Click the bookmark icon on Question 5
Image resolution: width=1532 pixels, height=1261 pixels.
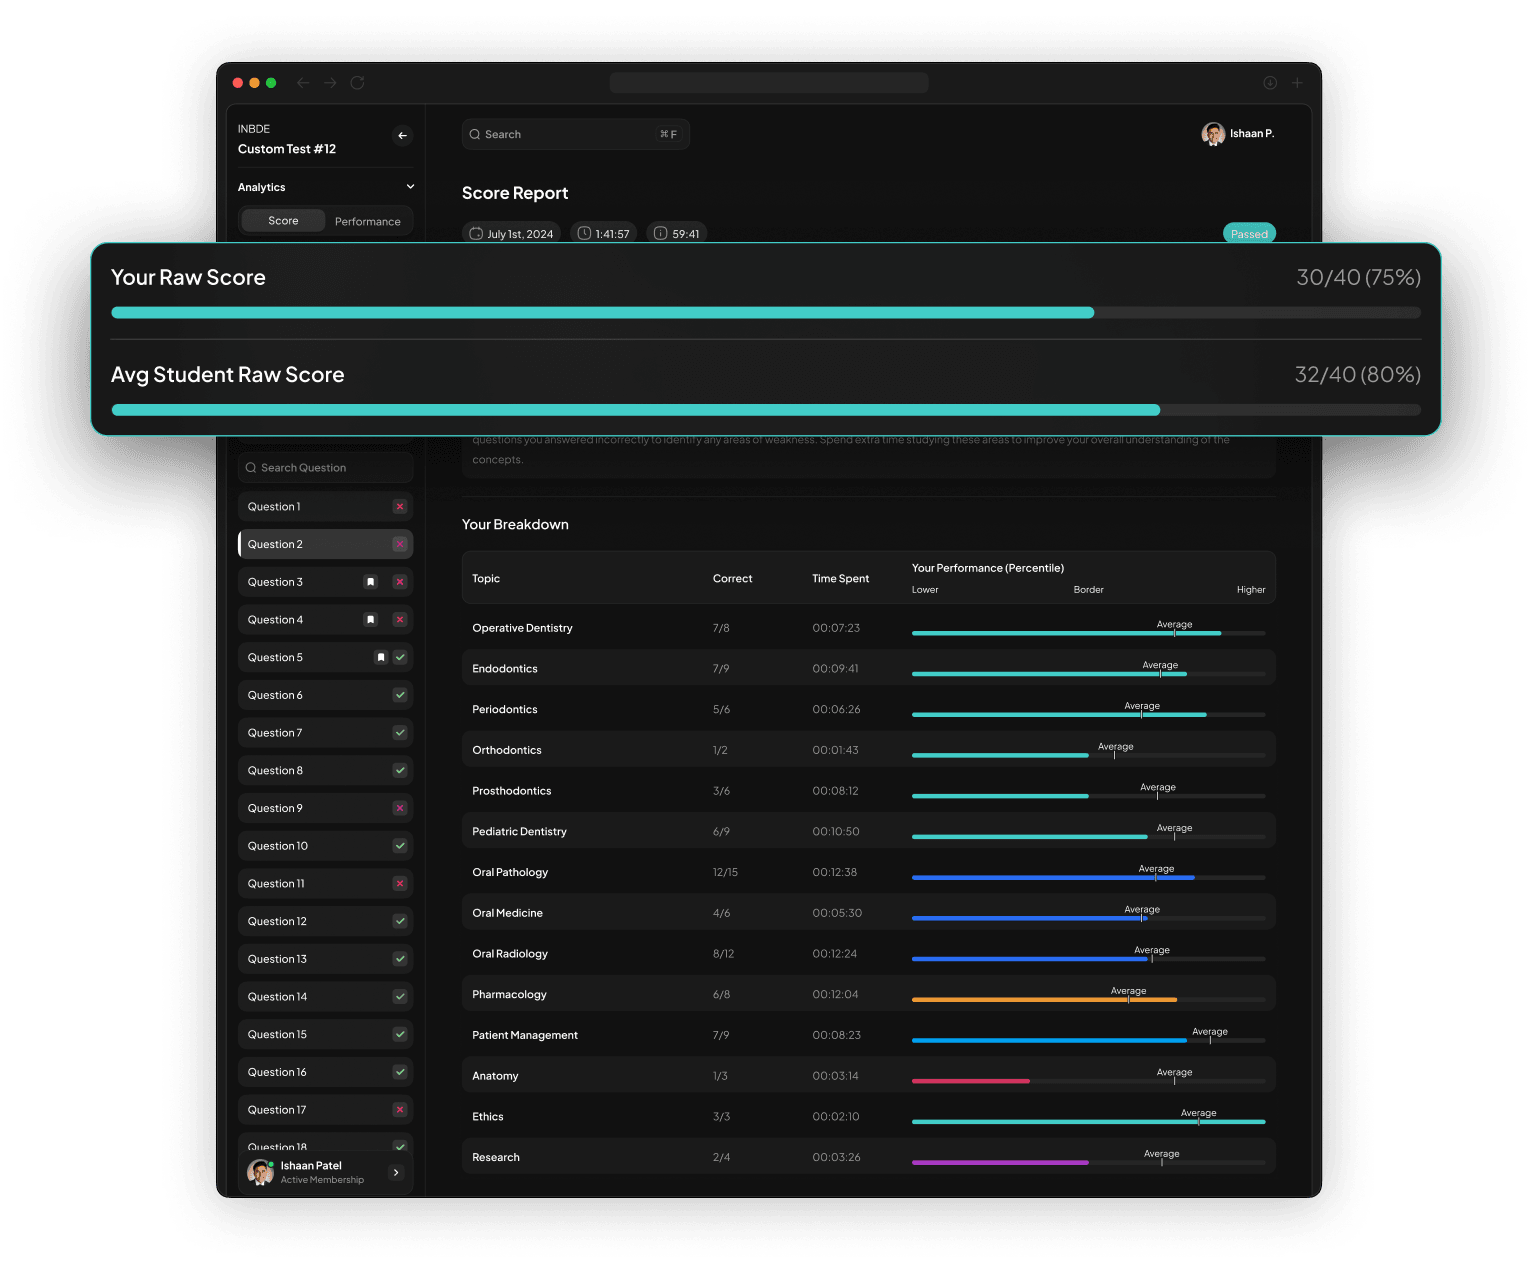[380, 658]
